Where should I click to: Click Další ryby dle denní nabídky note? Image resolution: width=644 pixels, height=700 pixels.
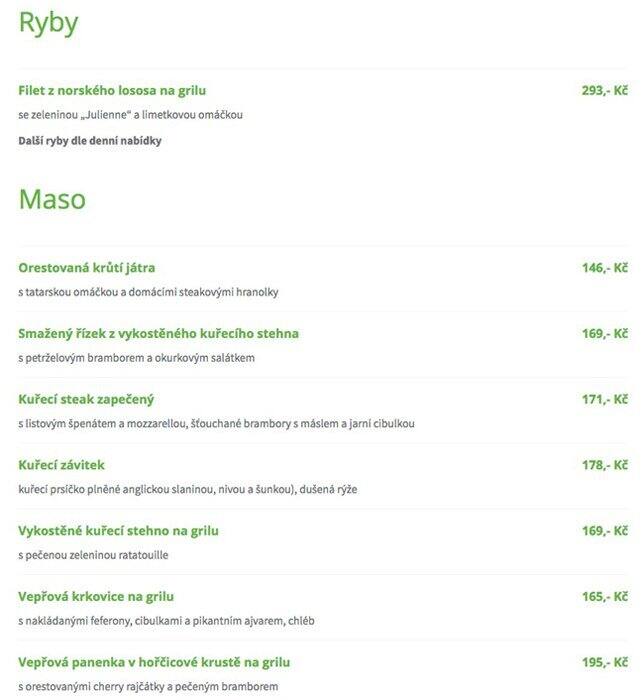(90, 141)
